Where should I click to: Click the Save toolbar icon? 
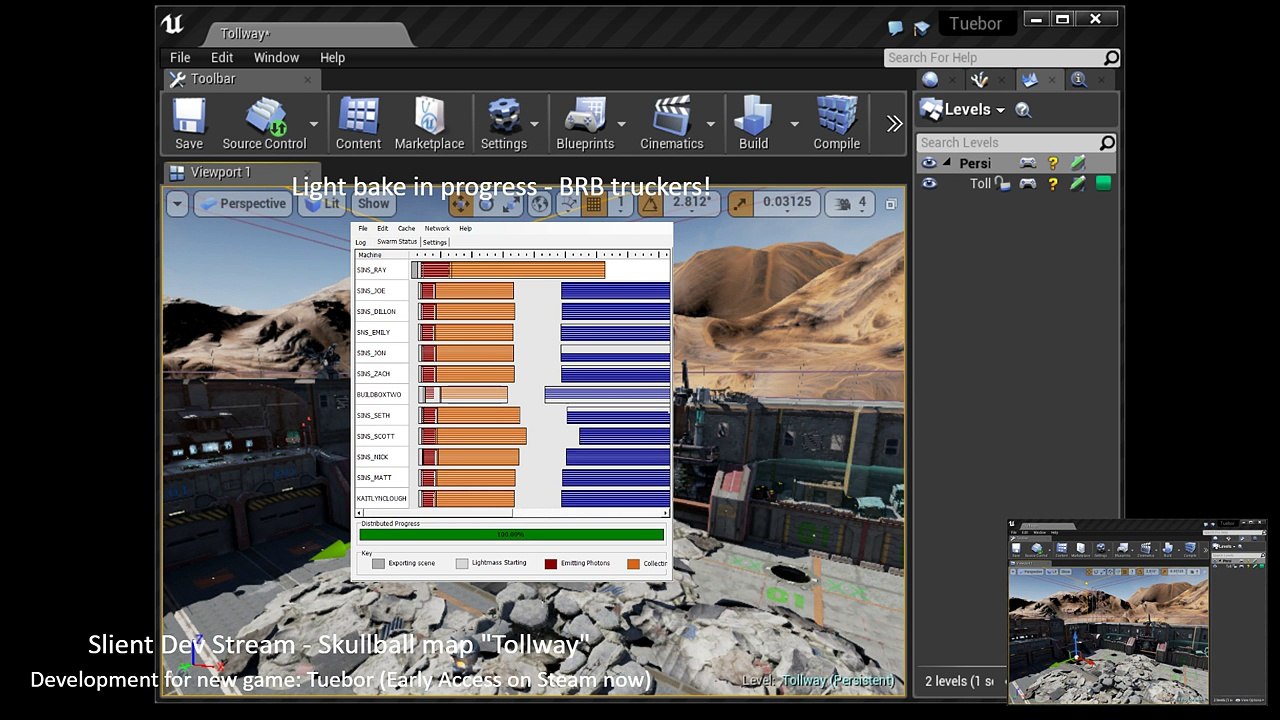(189, 116)
